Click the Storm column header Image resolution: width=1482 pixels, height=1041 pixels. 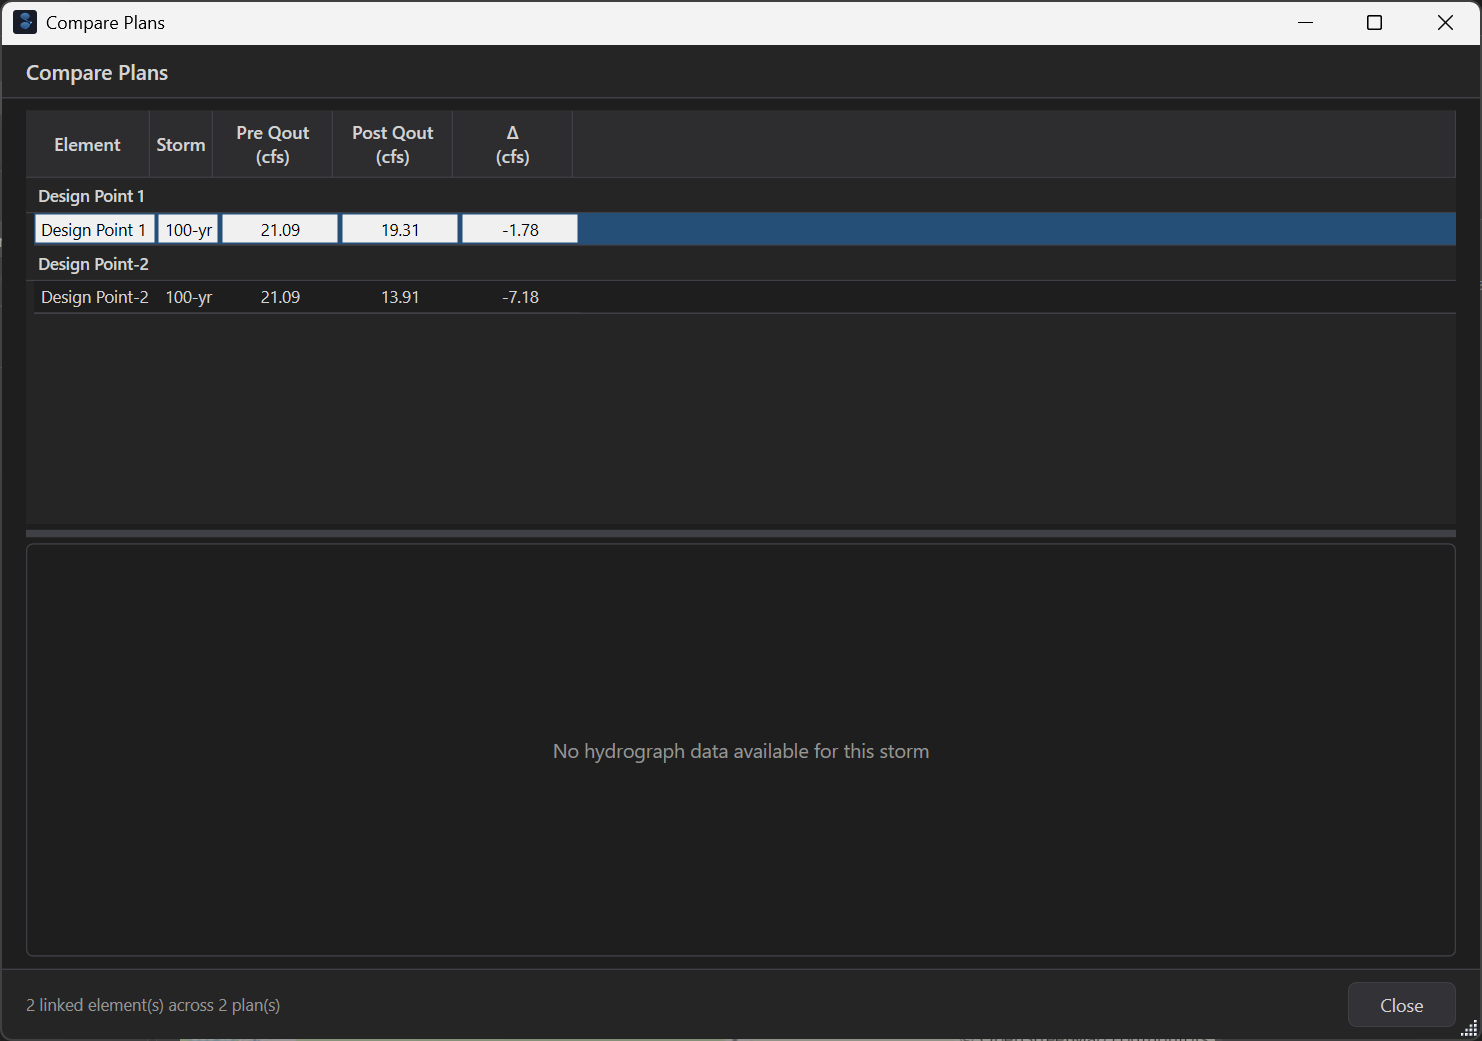[x=180, y=144]
